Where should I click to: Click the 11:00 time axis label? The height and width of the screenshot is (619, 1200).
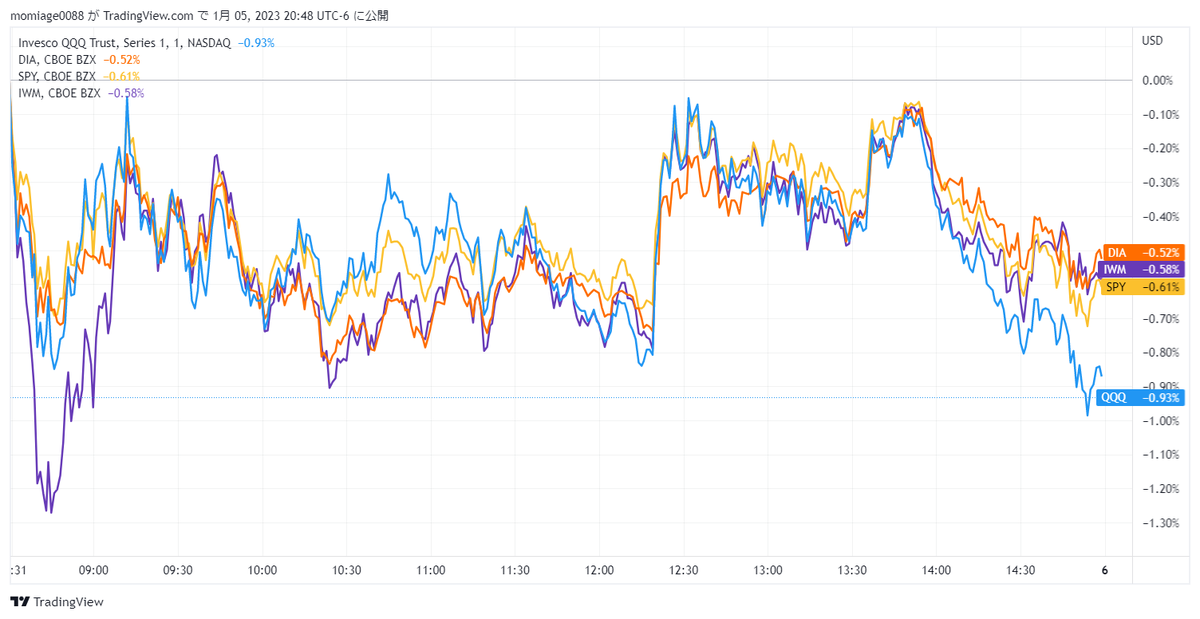(430, 570)
